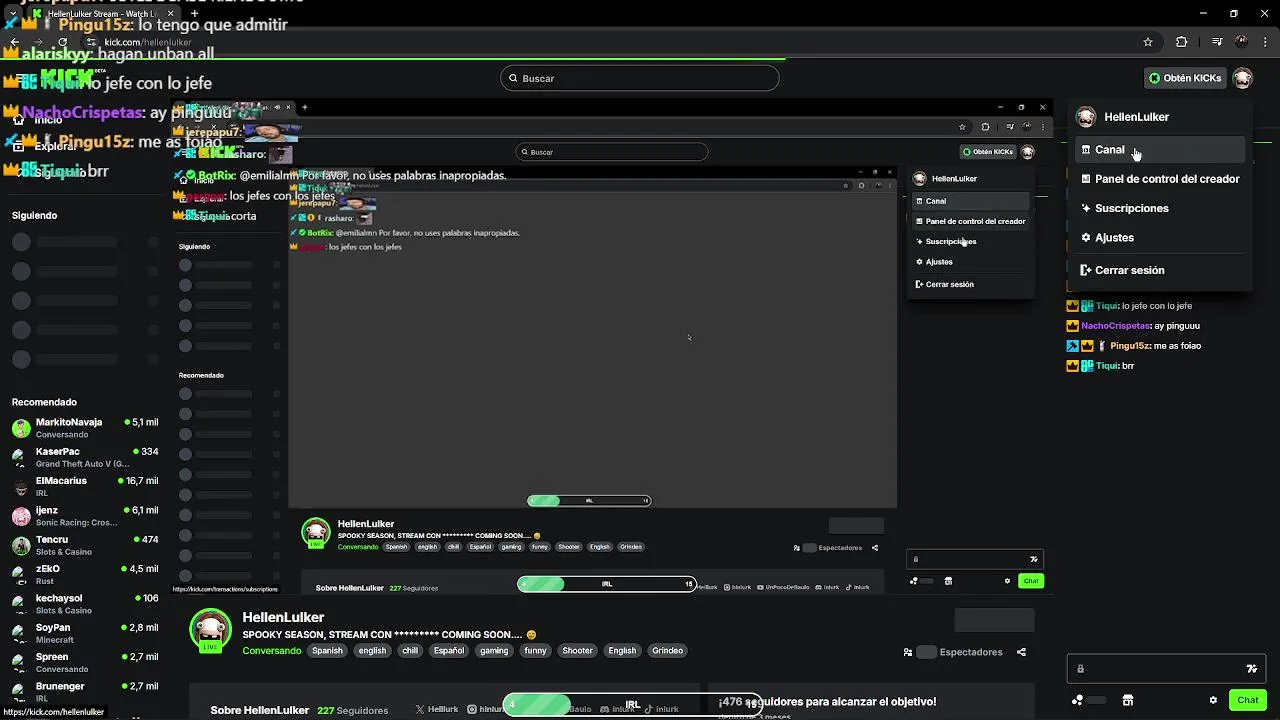Open the browser's three-dot menu

coord(1266,42)
